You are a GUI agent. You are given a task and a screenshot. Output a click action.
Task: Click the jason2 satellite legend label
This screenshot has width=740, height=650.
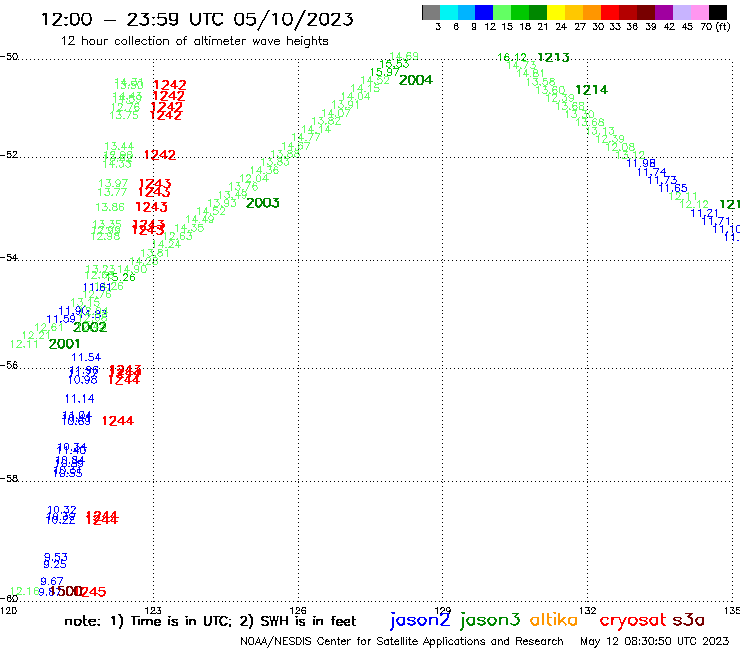420,620
